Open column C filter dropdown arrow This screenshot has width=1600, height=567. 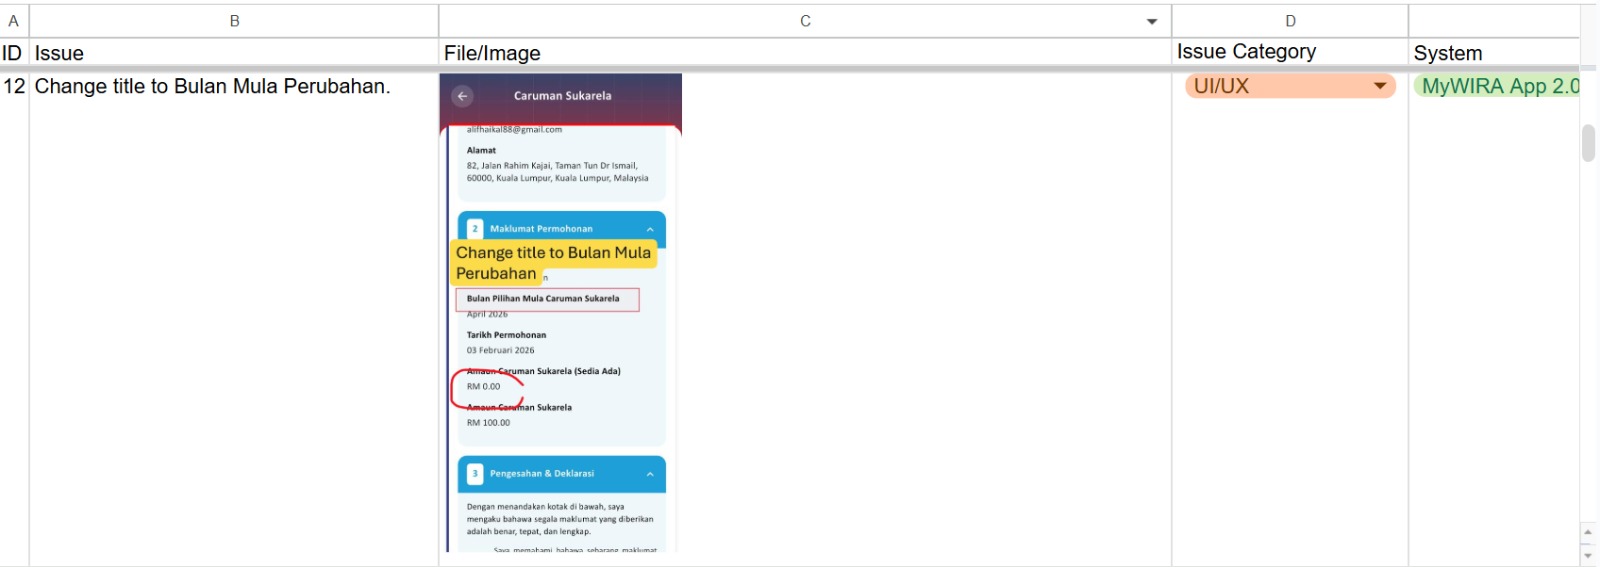[x=1152, y=21]
